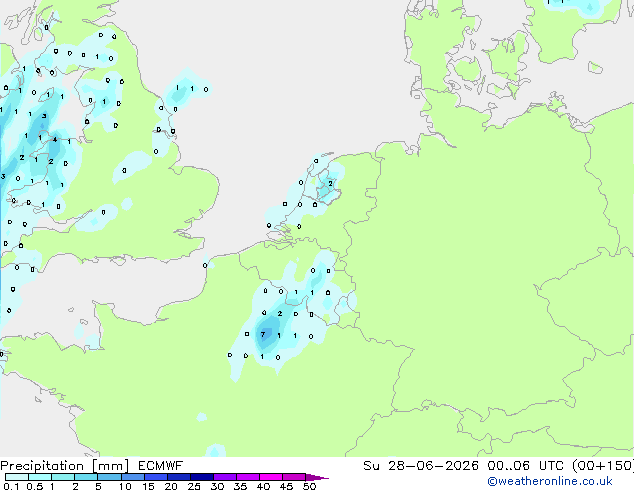Click the 2–5 mm legend swatch
This screenshot has width=634, height=490.
point(86,477)
